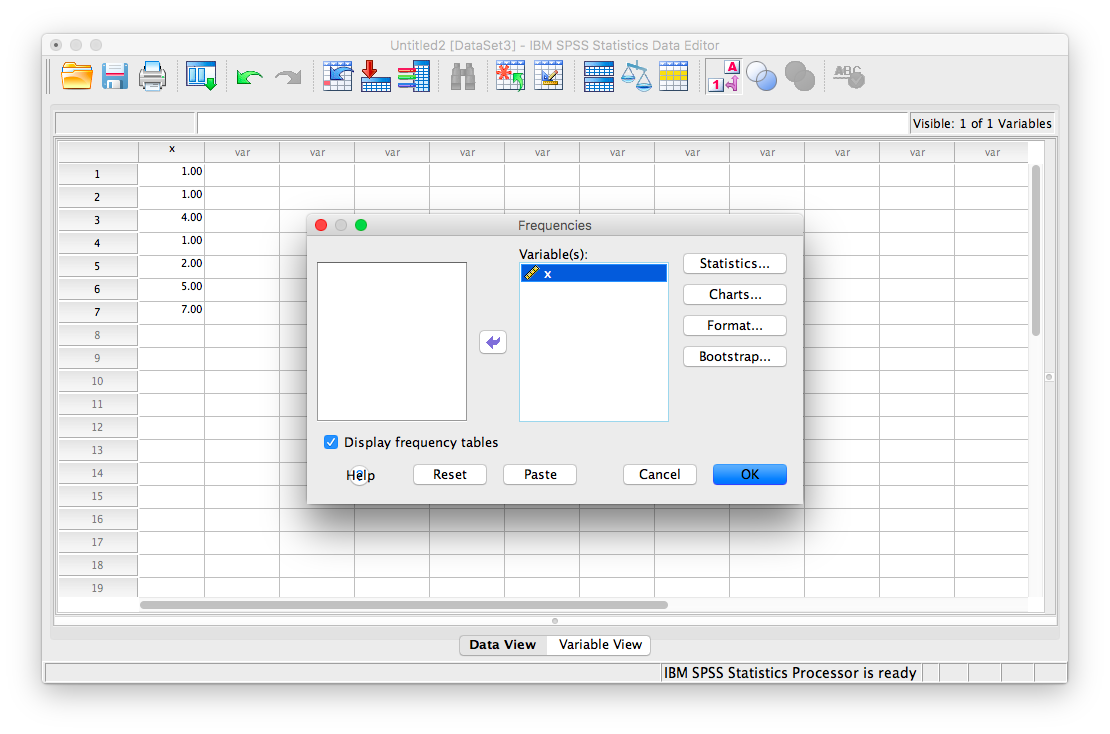
Task: Click the empty source variable list box
Action: [392, 341]
